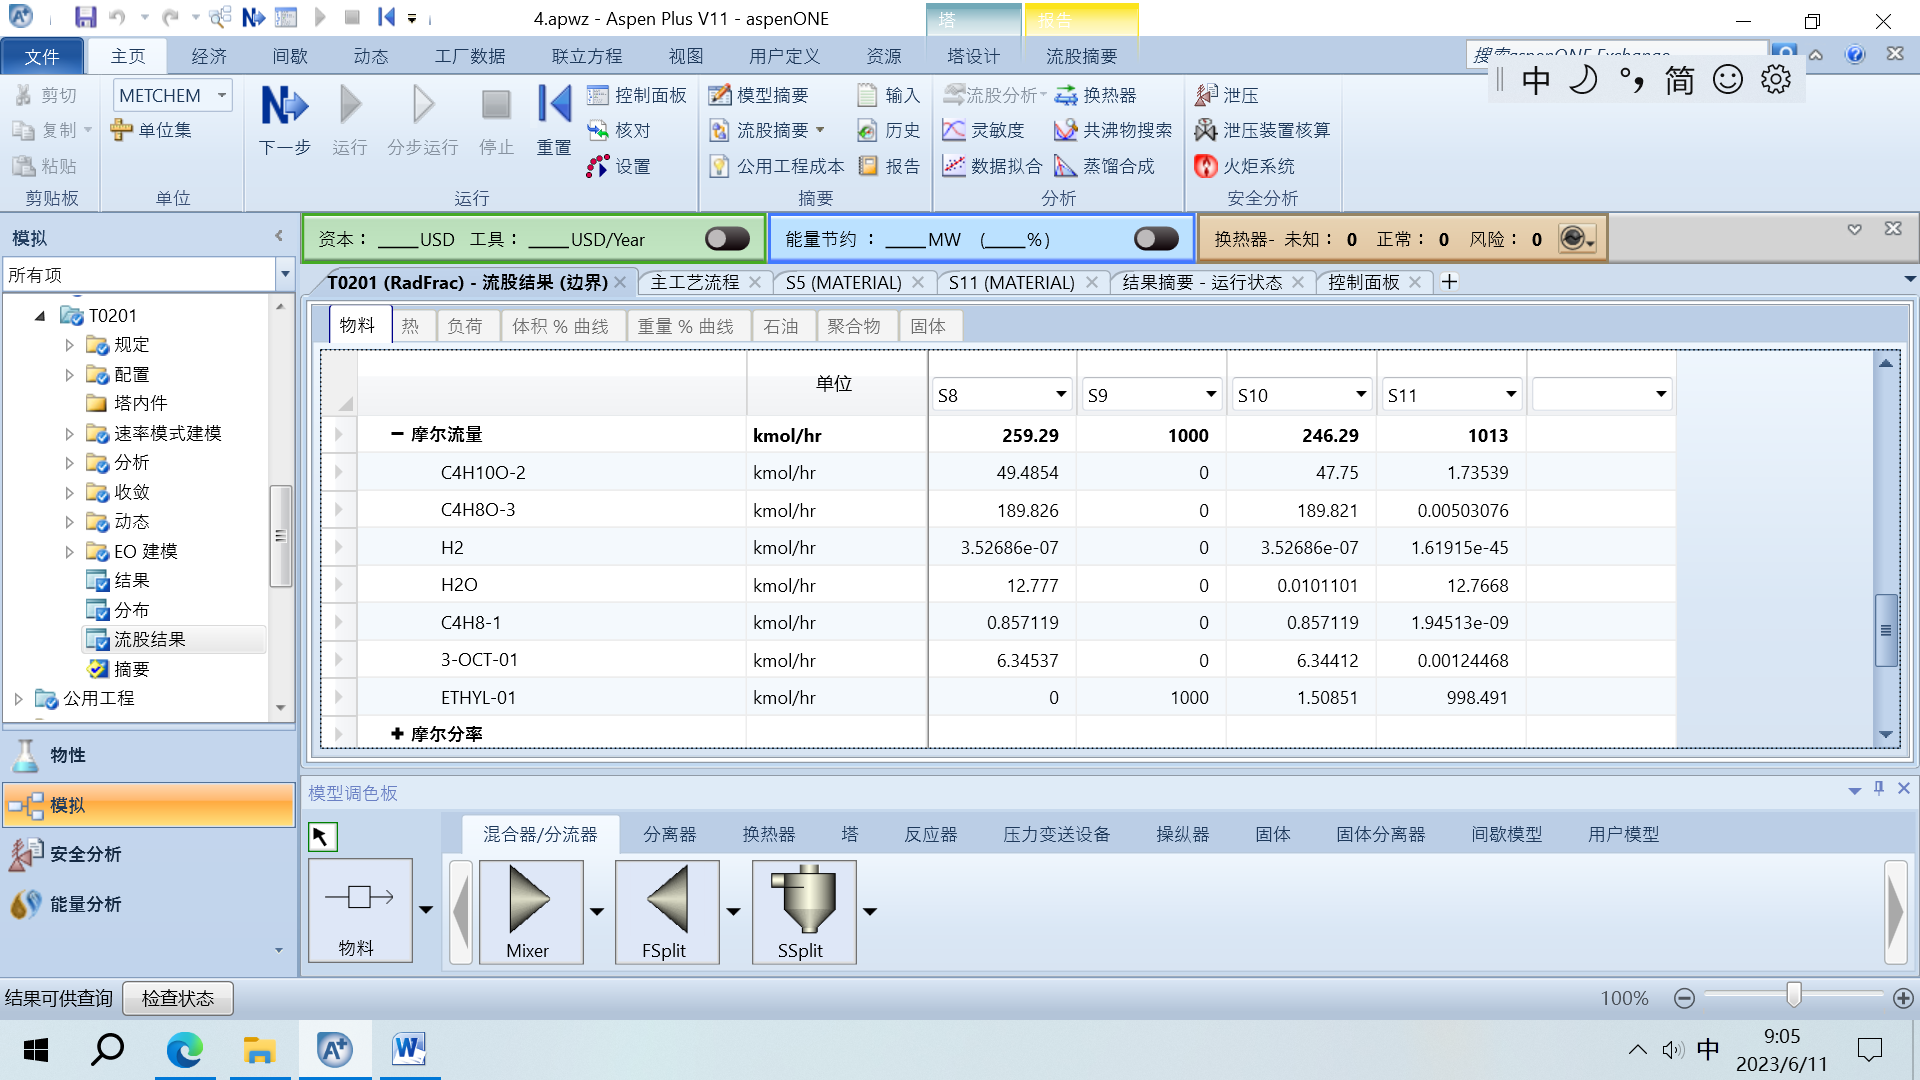The height and width of the screenshot is (1080, 1920).
Task: Click the Stop (停止) icon
Action: pos(496,105)
